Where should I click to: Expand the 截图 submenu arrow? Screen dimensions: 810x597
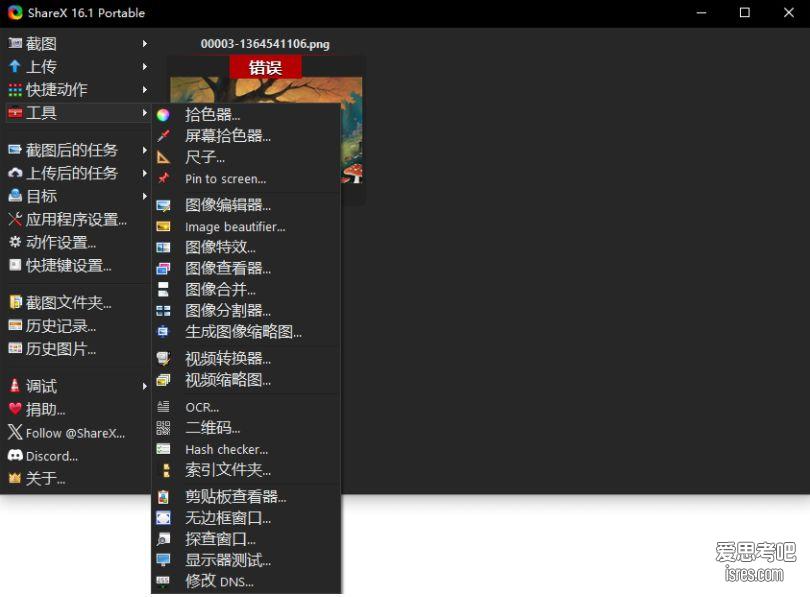(x=145, y=44)
